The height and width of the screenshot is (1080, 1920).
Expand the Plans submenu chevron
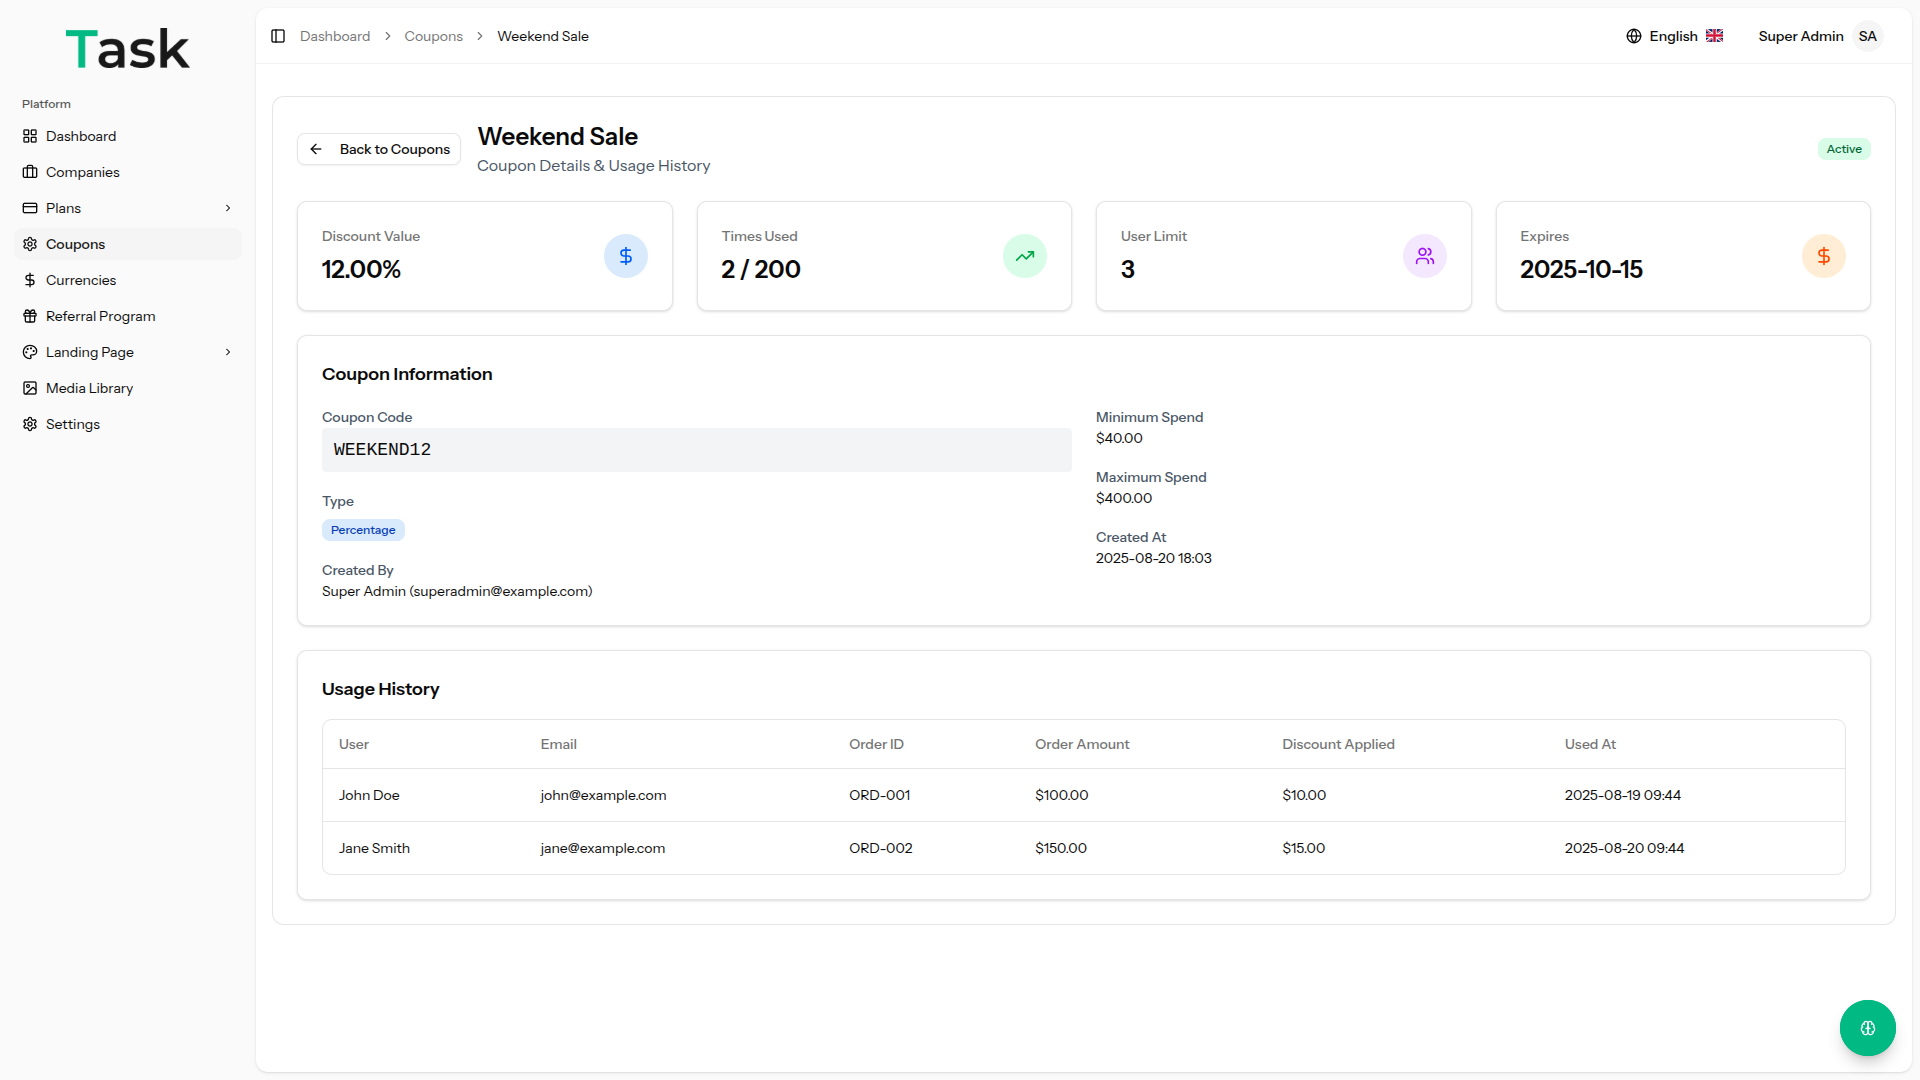(228, 208)
